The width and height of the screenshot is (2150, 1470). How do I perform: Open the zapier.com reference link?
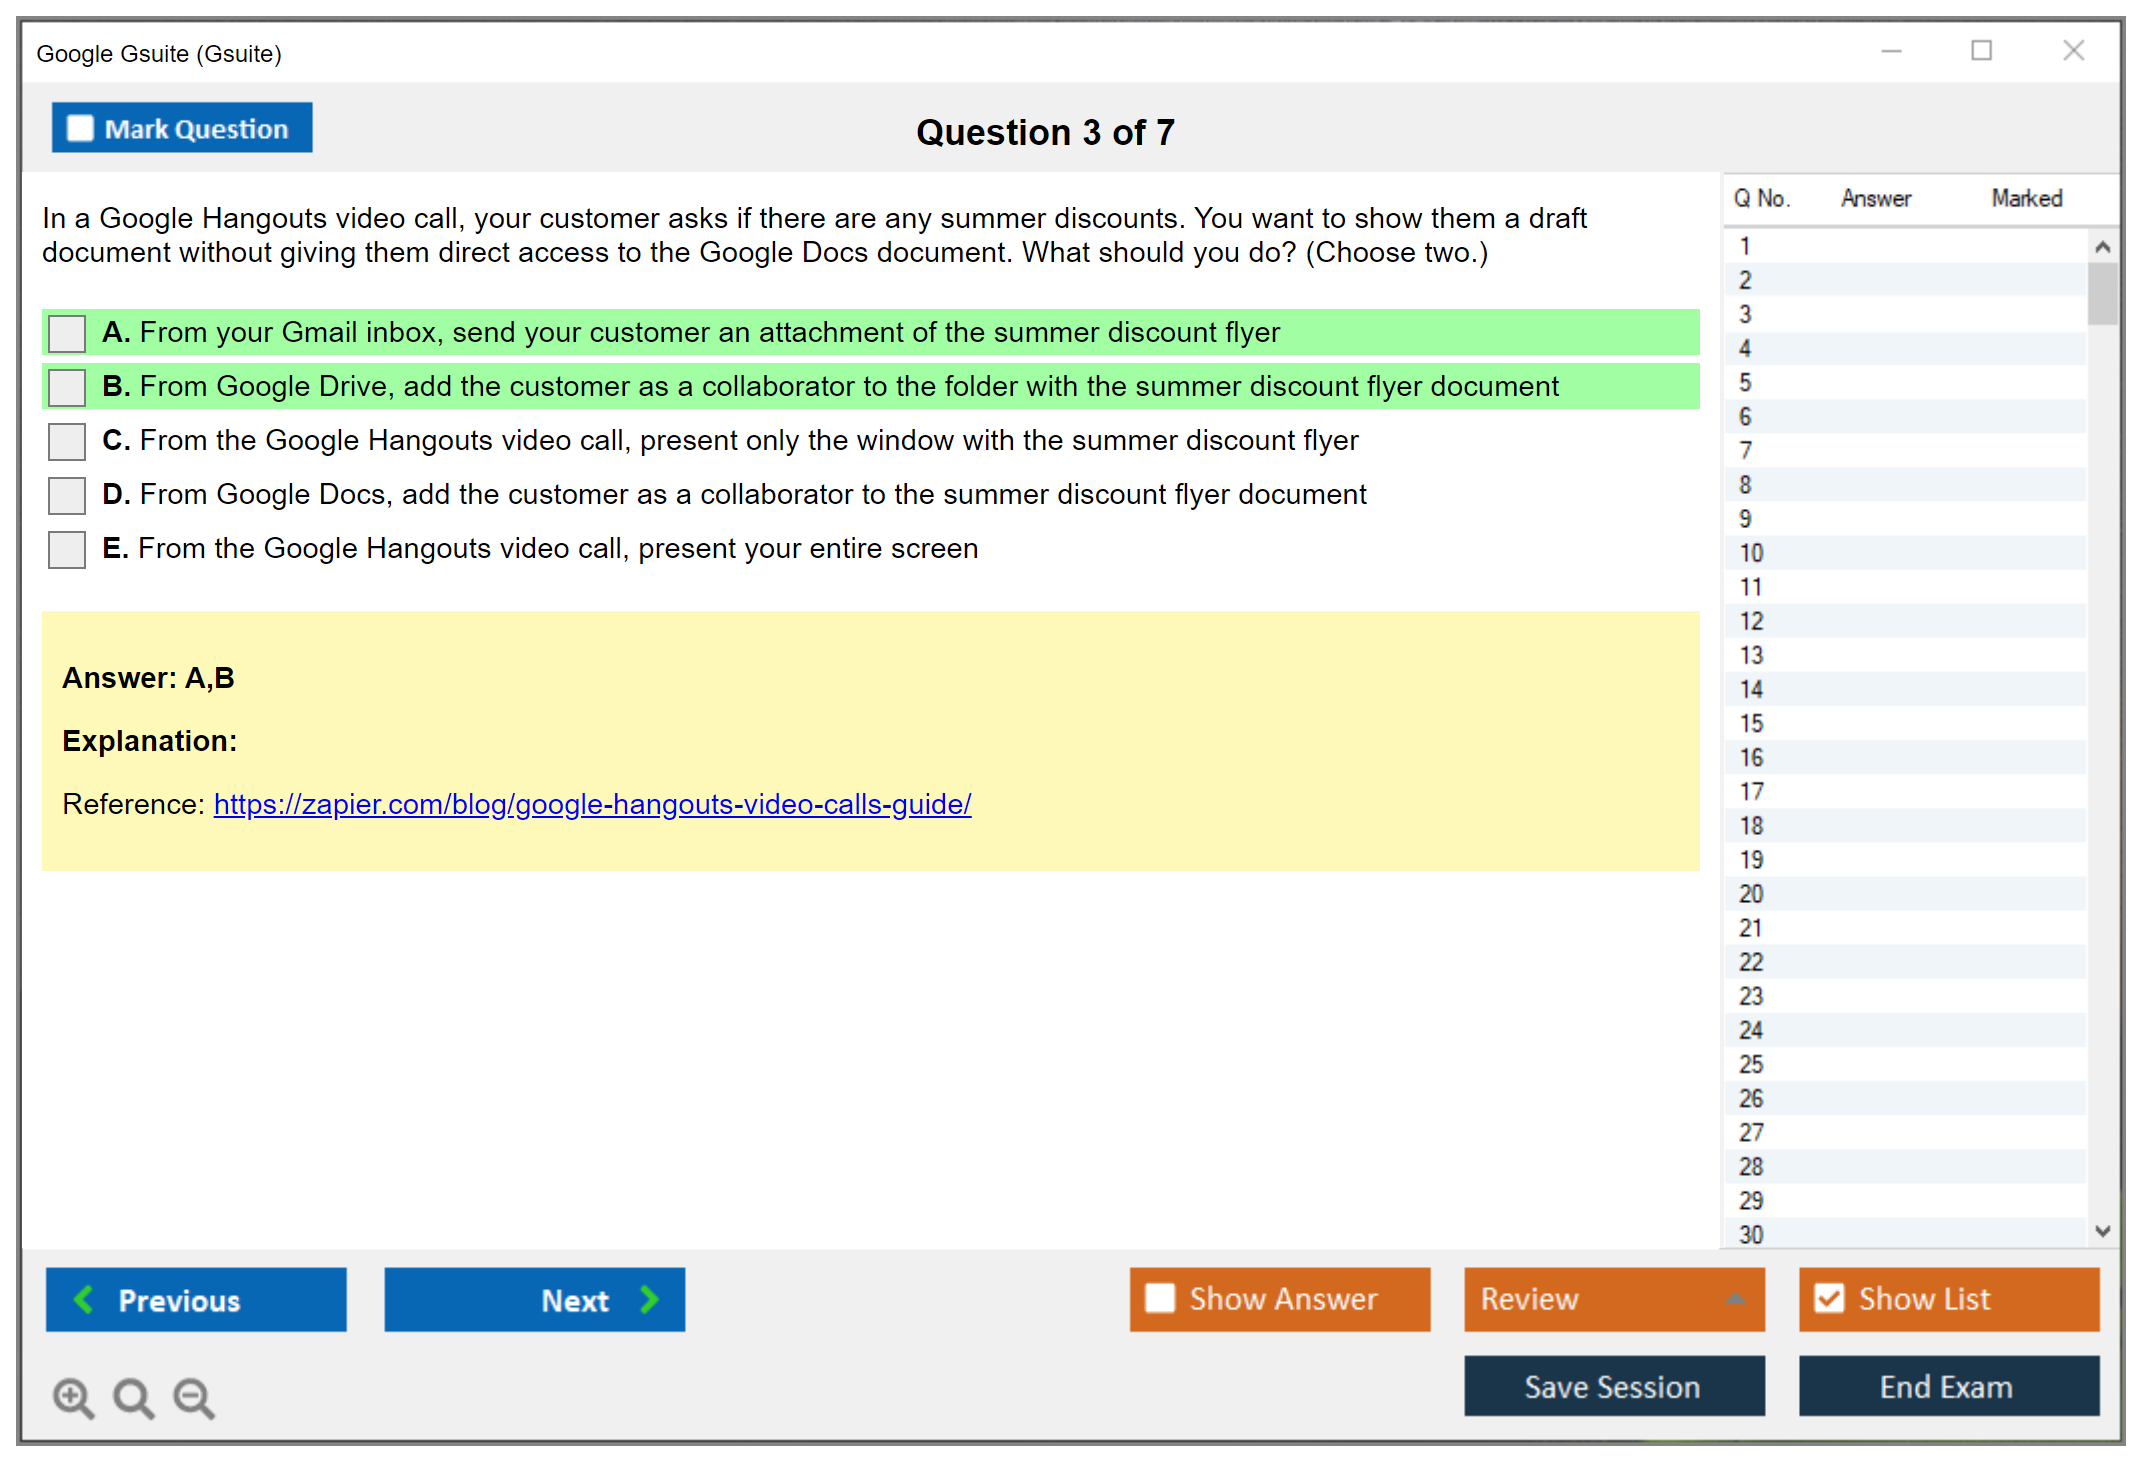(x=592, y=804)
